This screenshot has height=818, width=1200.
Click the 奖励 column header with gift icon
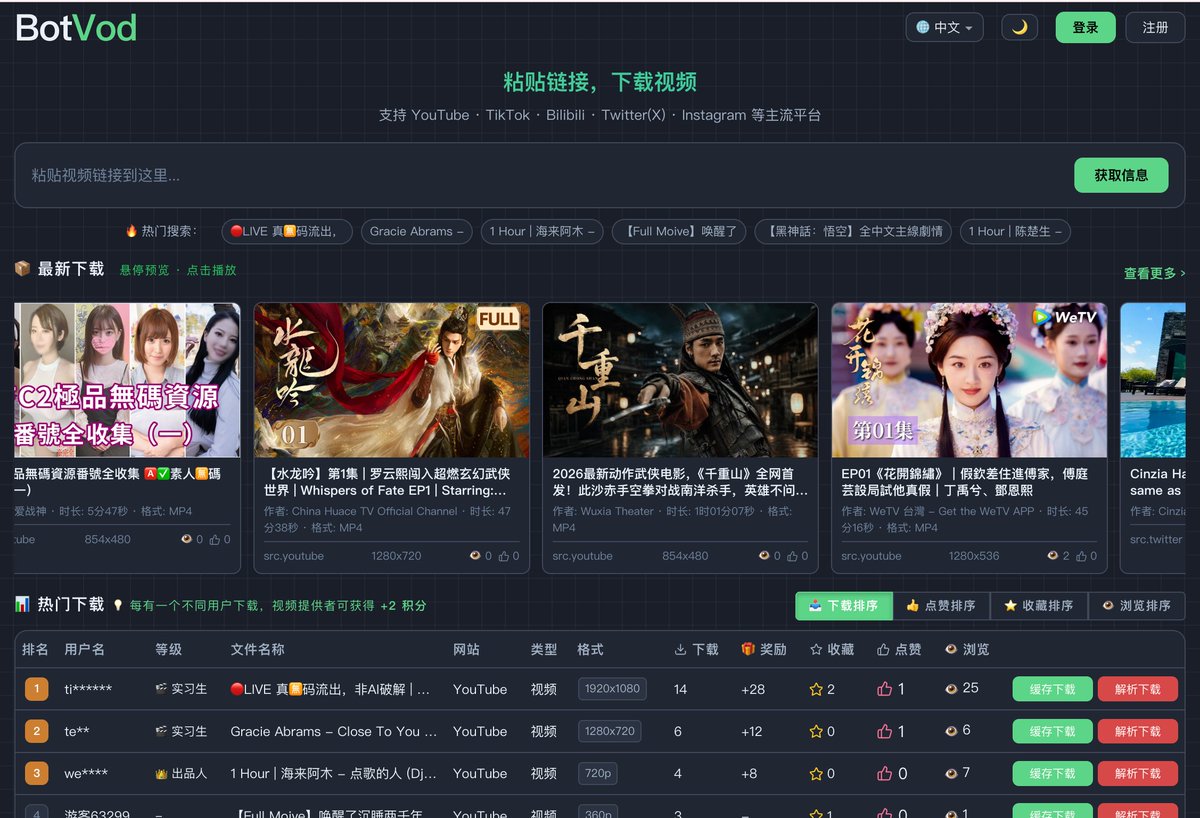(x=763, y=649)
